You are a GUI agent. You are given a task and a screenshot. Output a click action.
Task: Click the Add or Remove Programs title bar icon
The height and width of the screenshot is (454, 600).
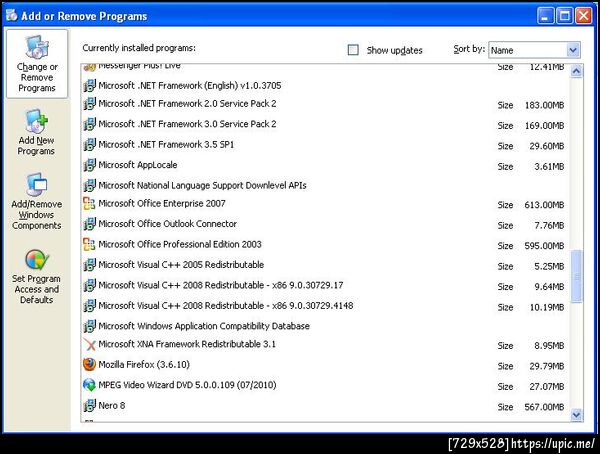tap(12, 15)
